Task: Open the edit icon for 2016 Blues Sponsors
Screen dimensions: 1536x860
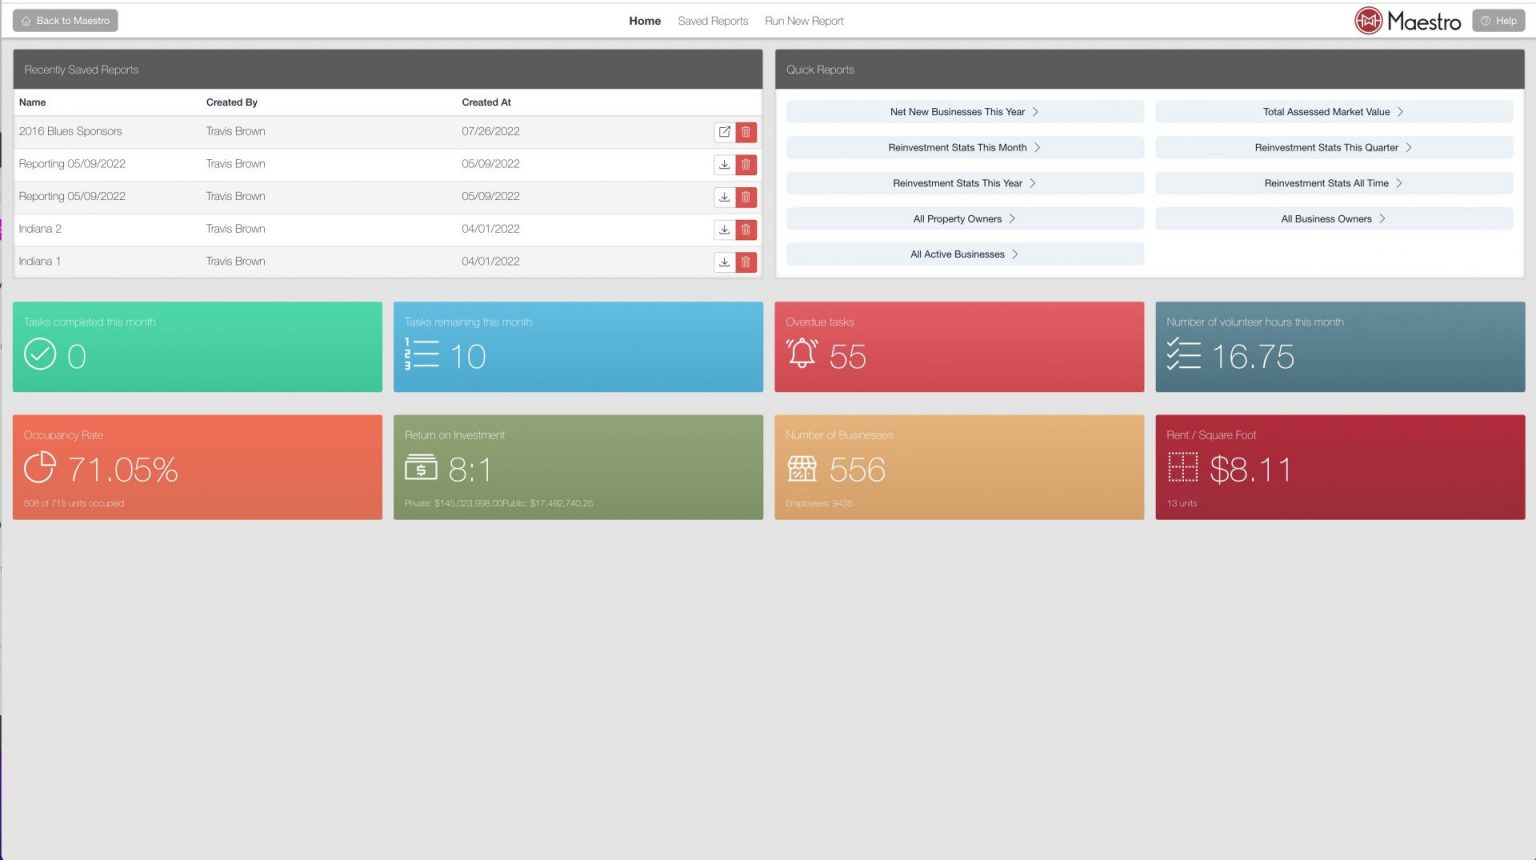Action: pyautogui.click(x=725, y=131)
